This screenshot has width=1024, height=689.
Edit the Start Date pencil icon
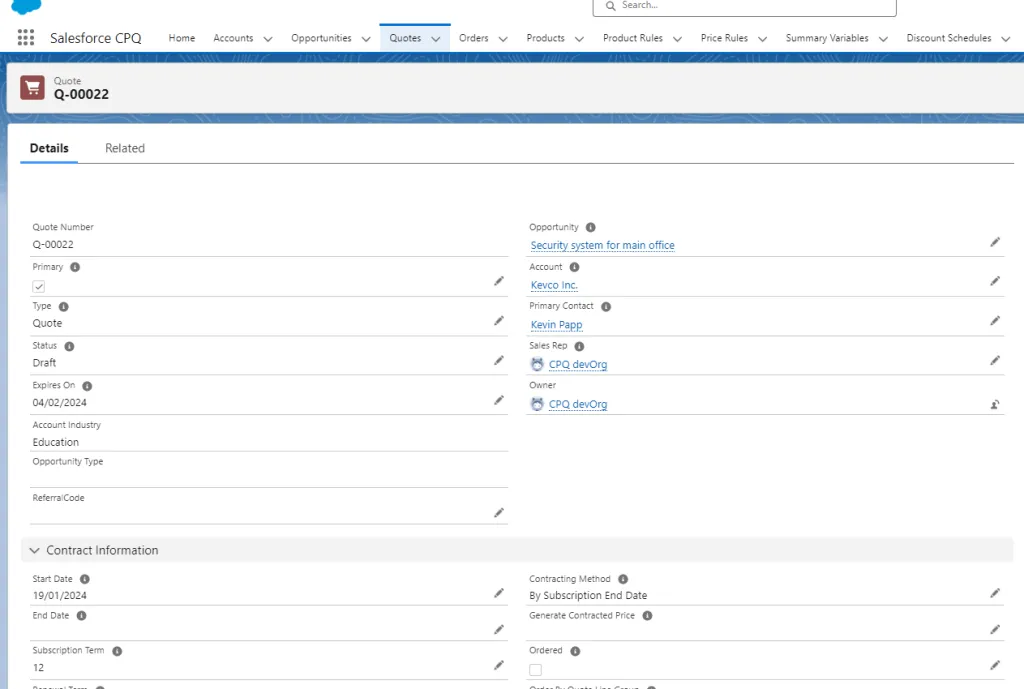499,593
